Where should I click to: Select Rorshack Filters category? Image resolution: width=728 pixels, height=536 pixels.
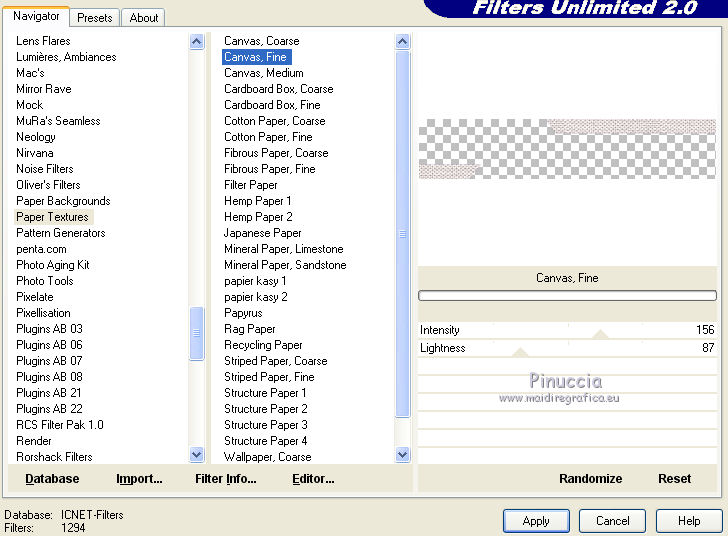tap(54, 457)
